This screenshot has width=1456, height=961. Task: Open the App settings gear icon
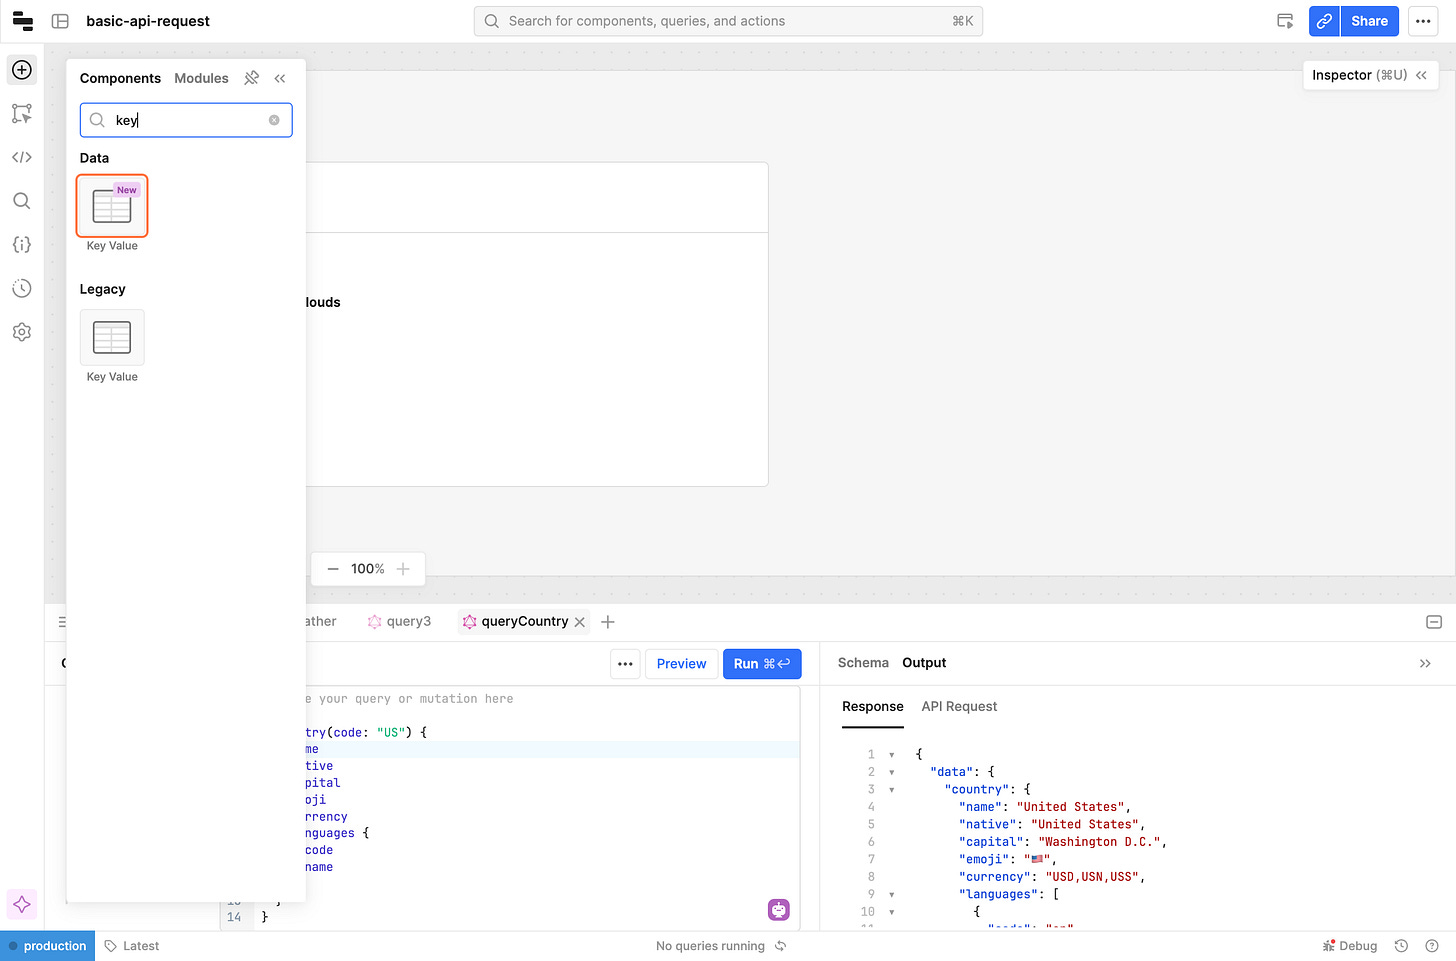pos(22,332)
